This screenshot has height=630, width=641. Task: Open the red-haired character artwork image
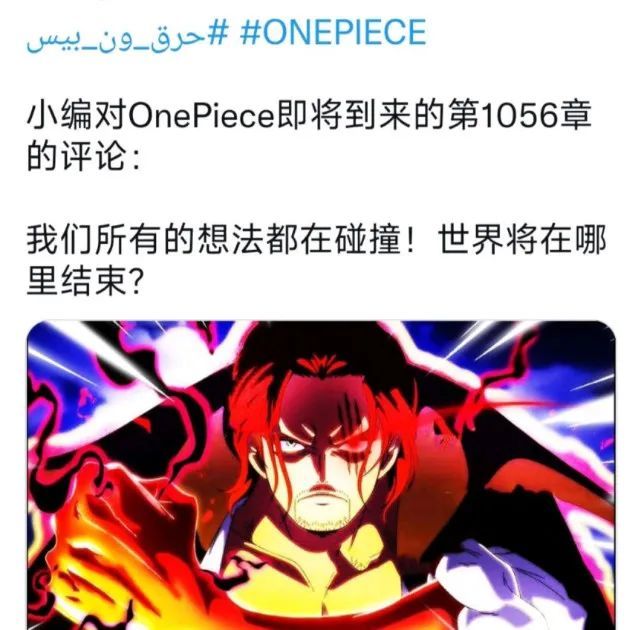tap(321, 475)
